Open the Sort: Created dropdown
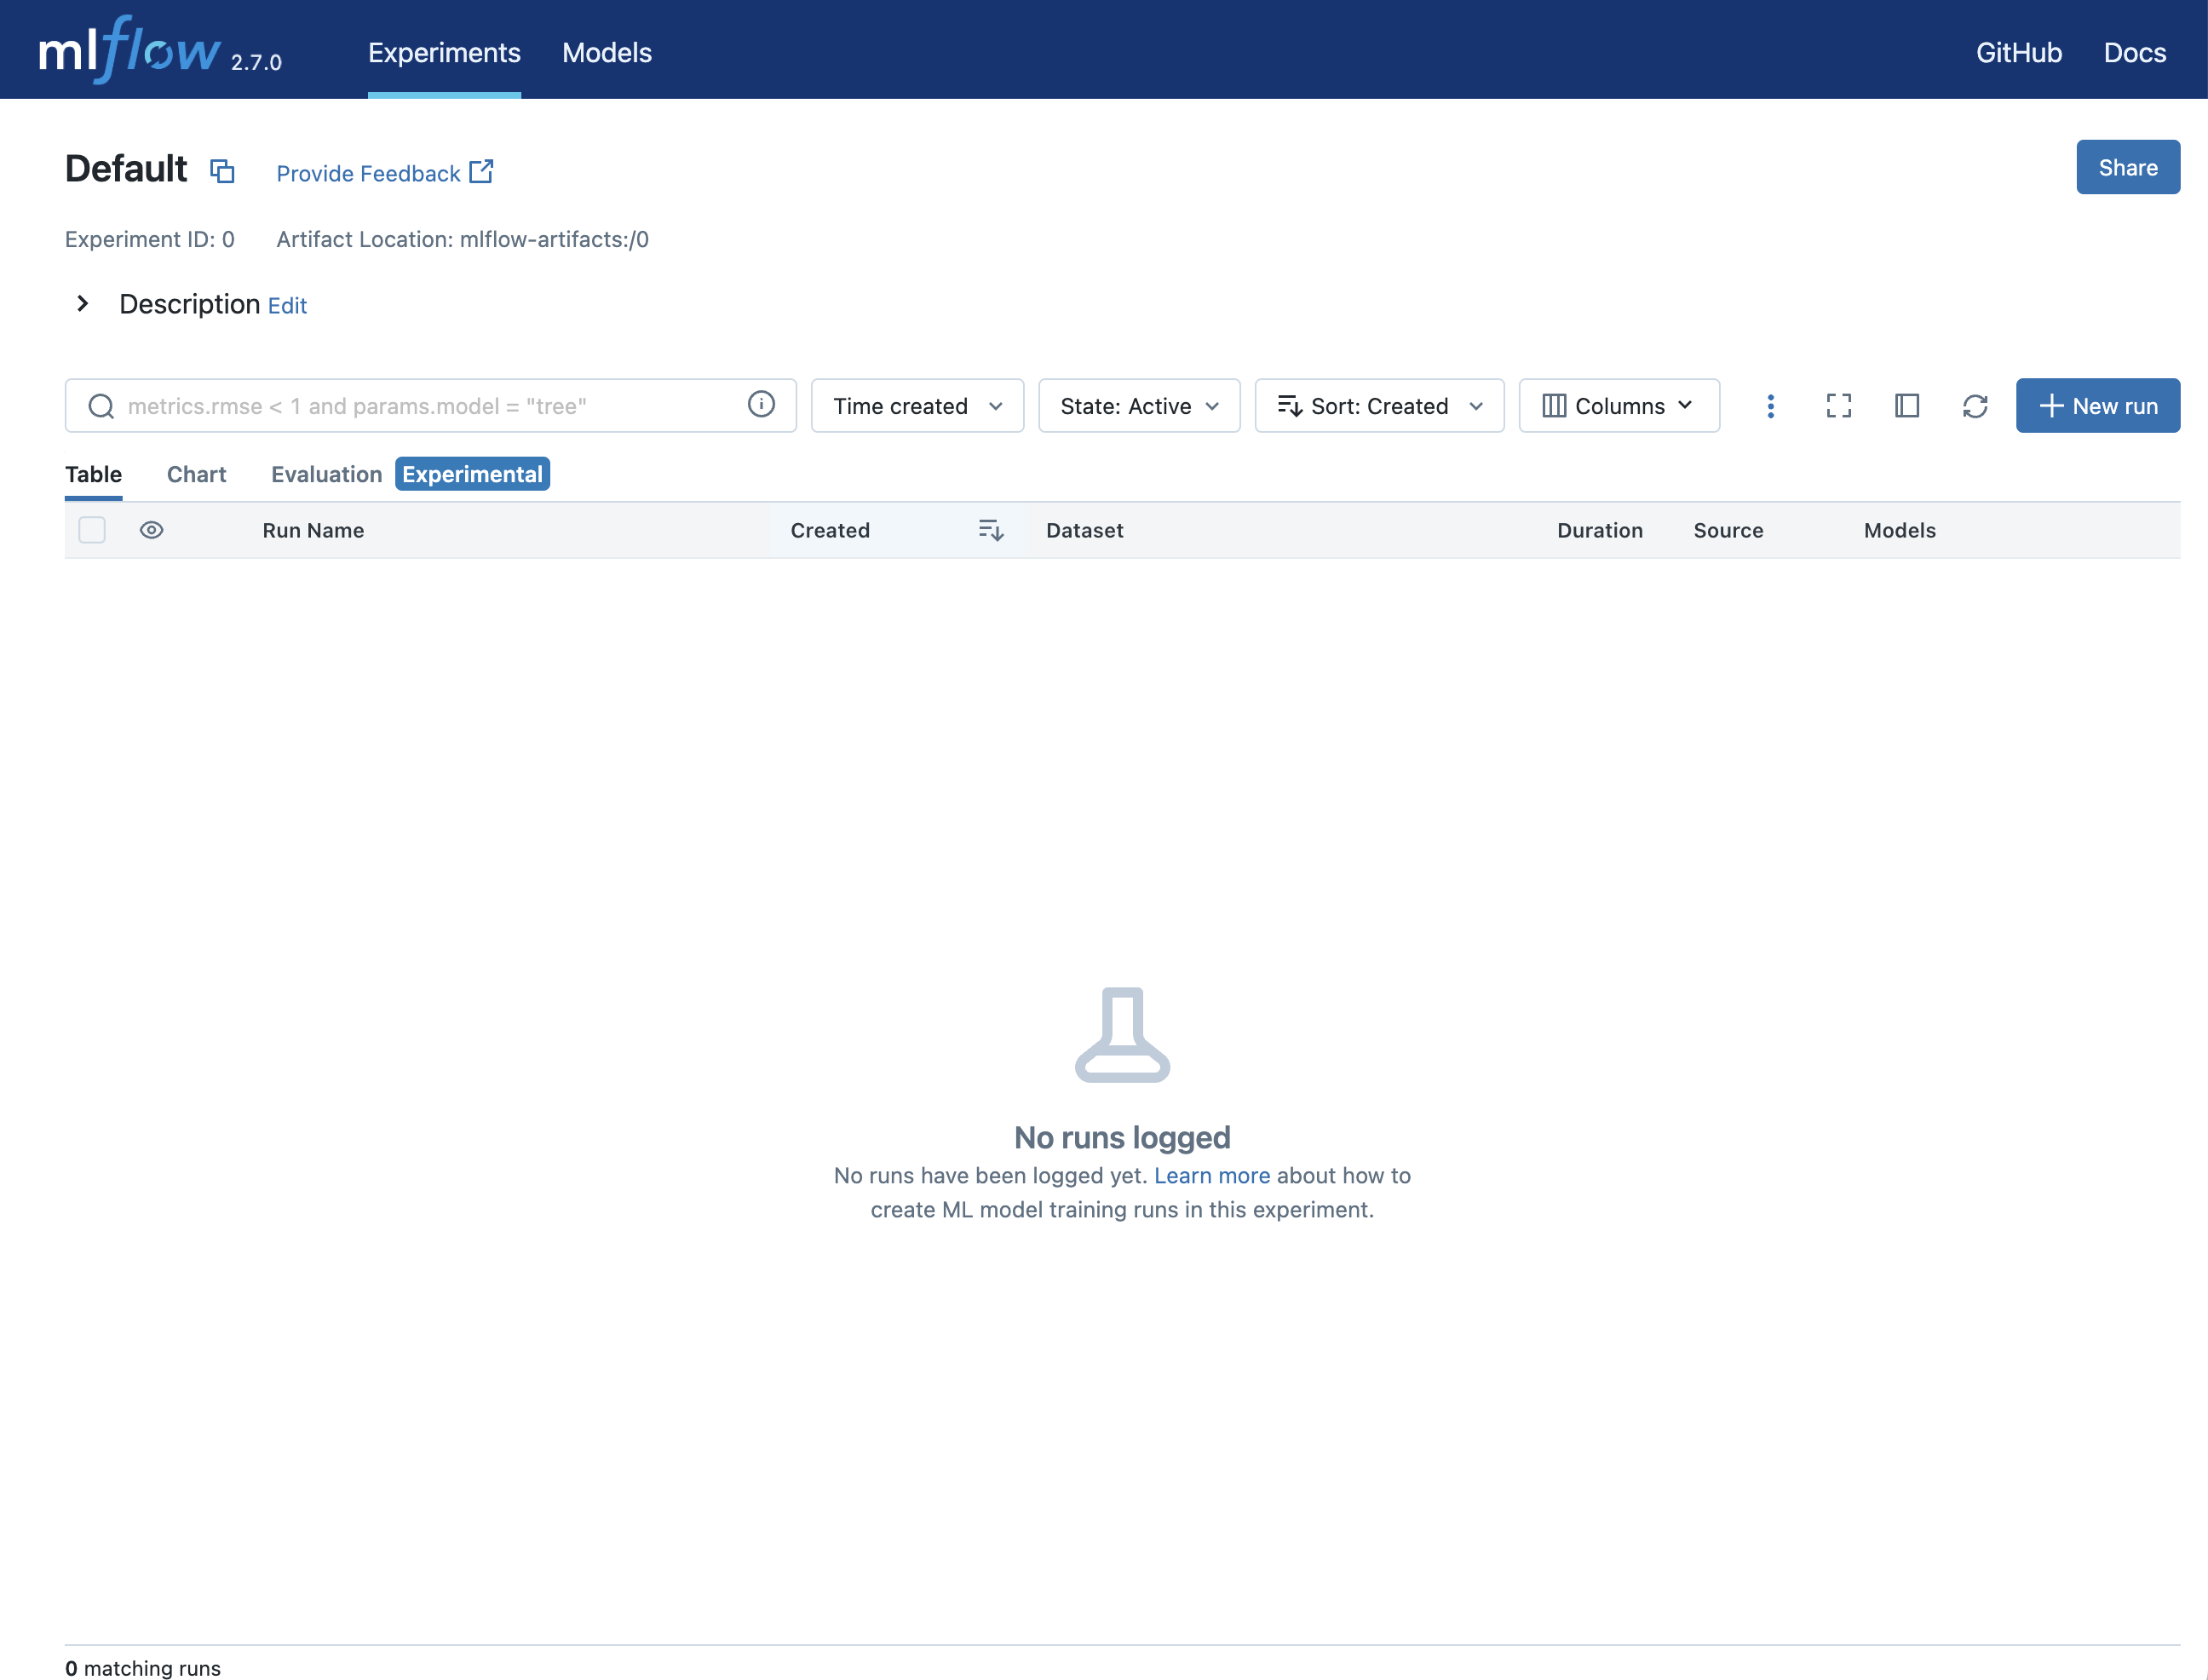The image size is (2208, 1680). coord(1378,405)
